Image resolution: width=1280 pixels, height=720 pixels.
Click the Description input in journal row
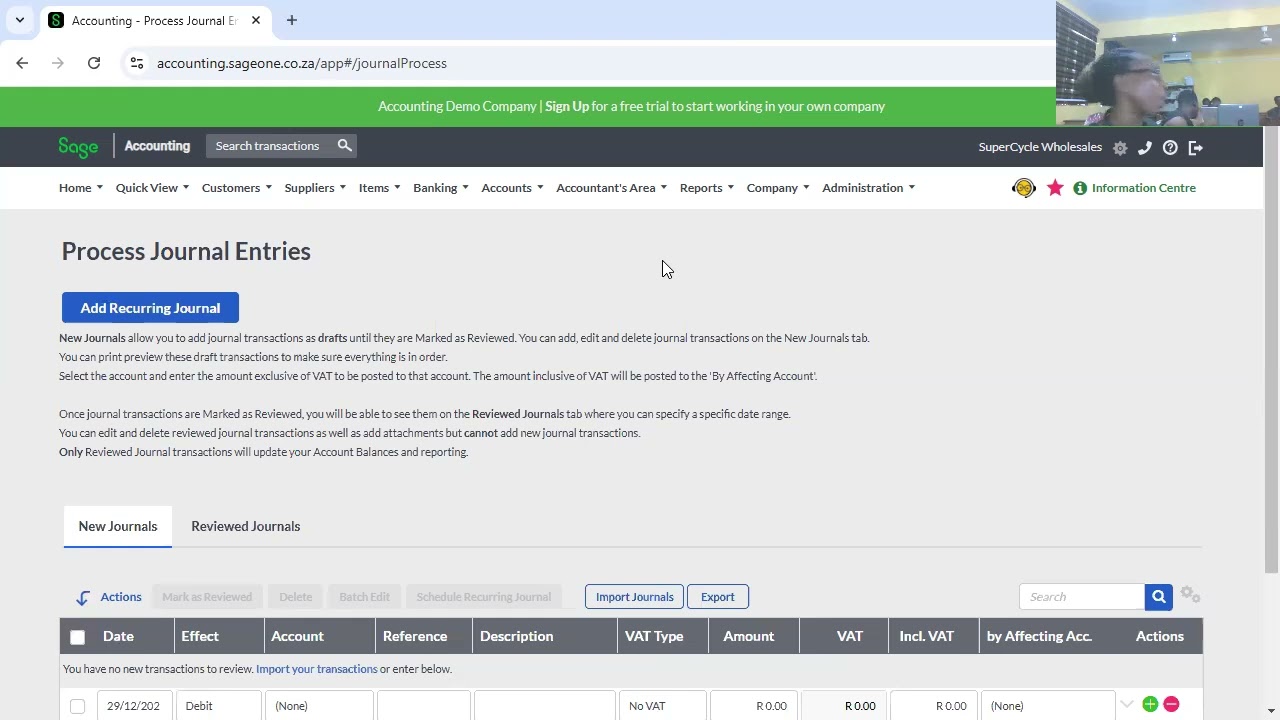544,706
